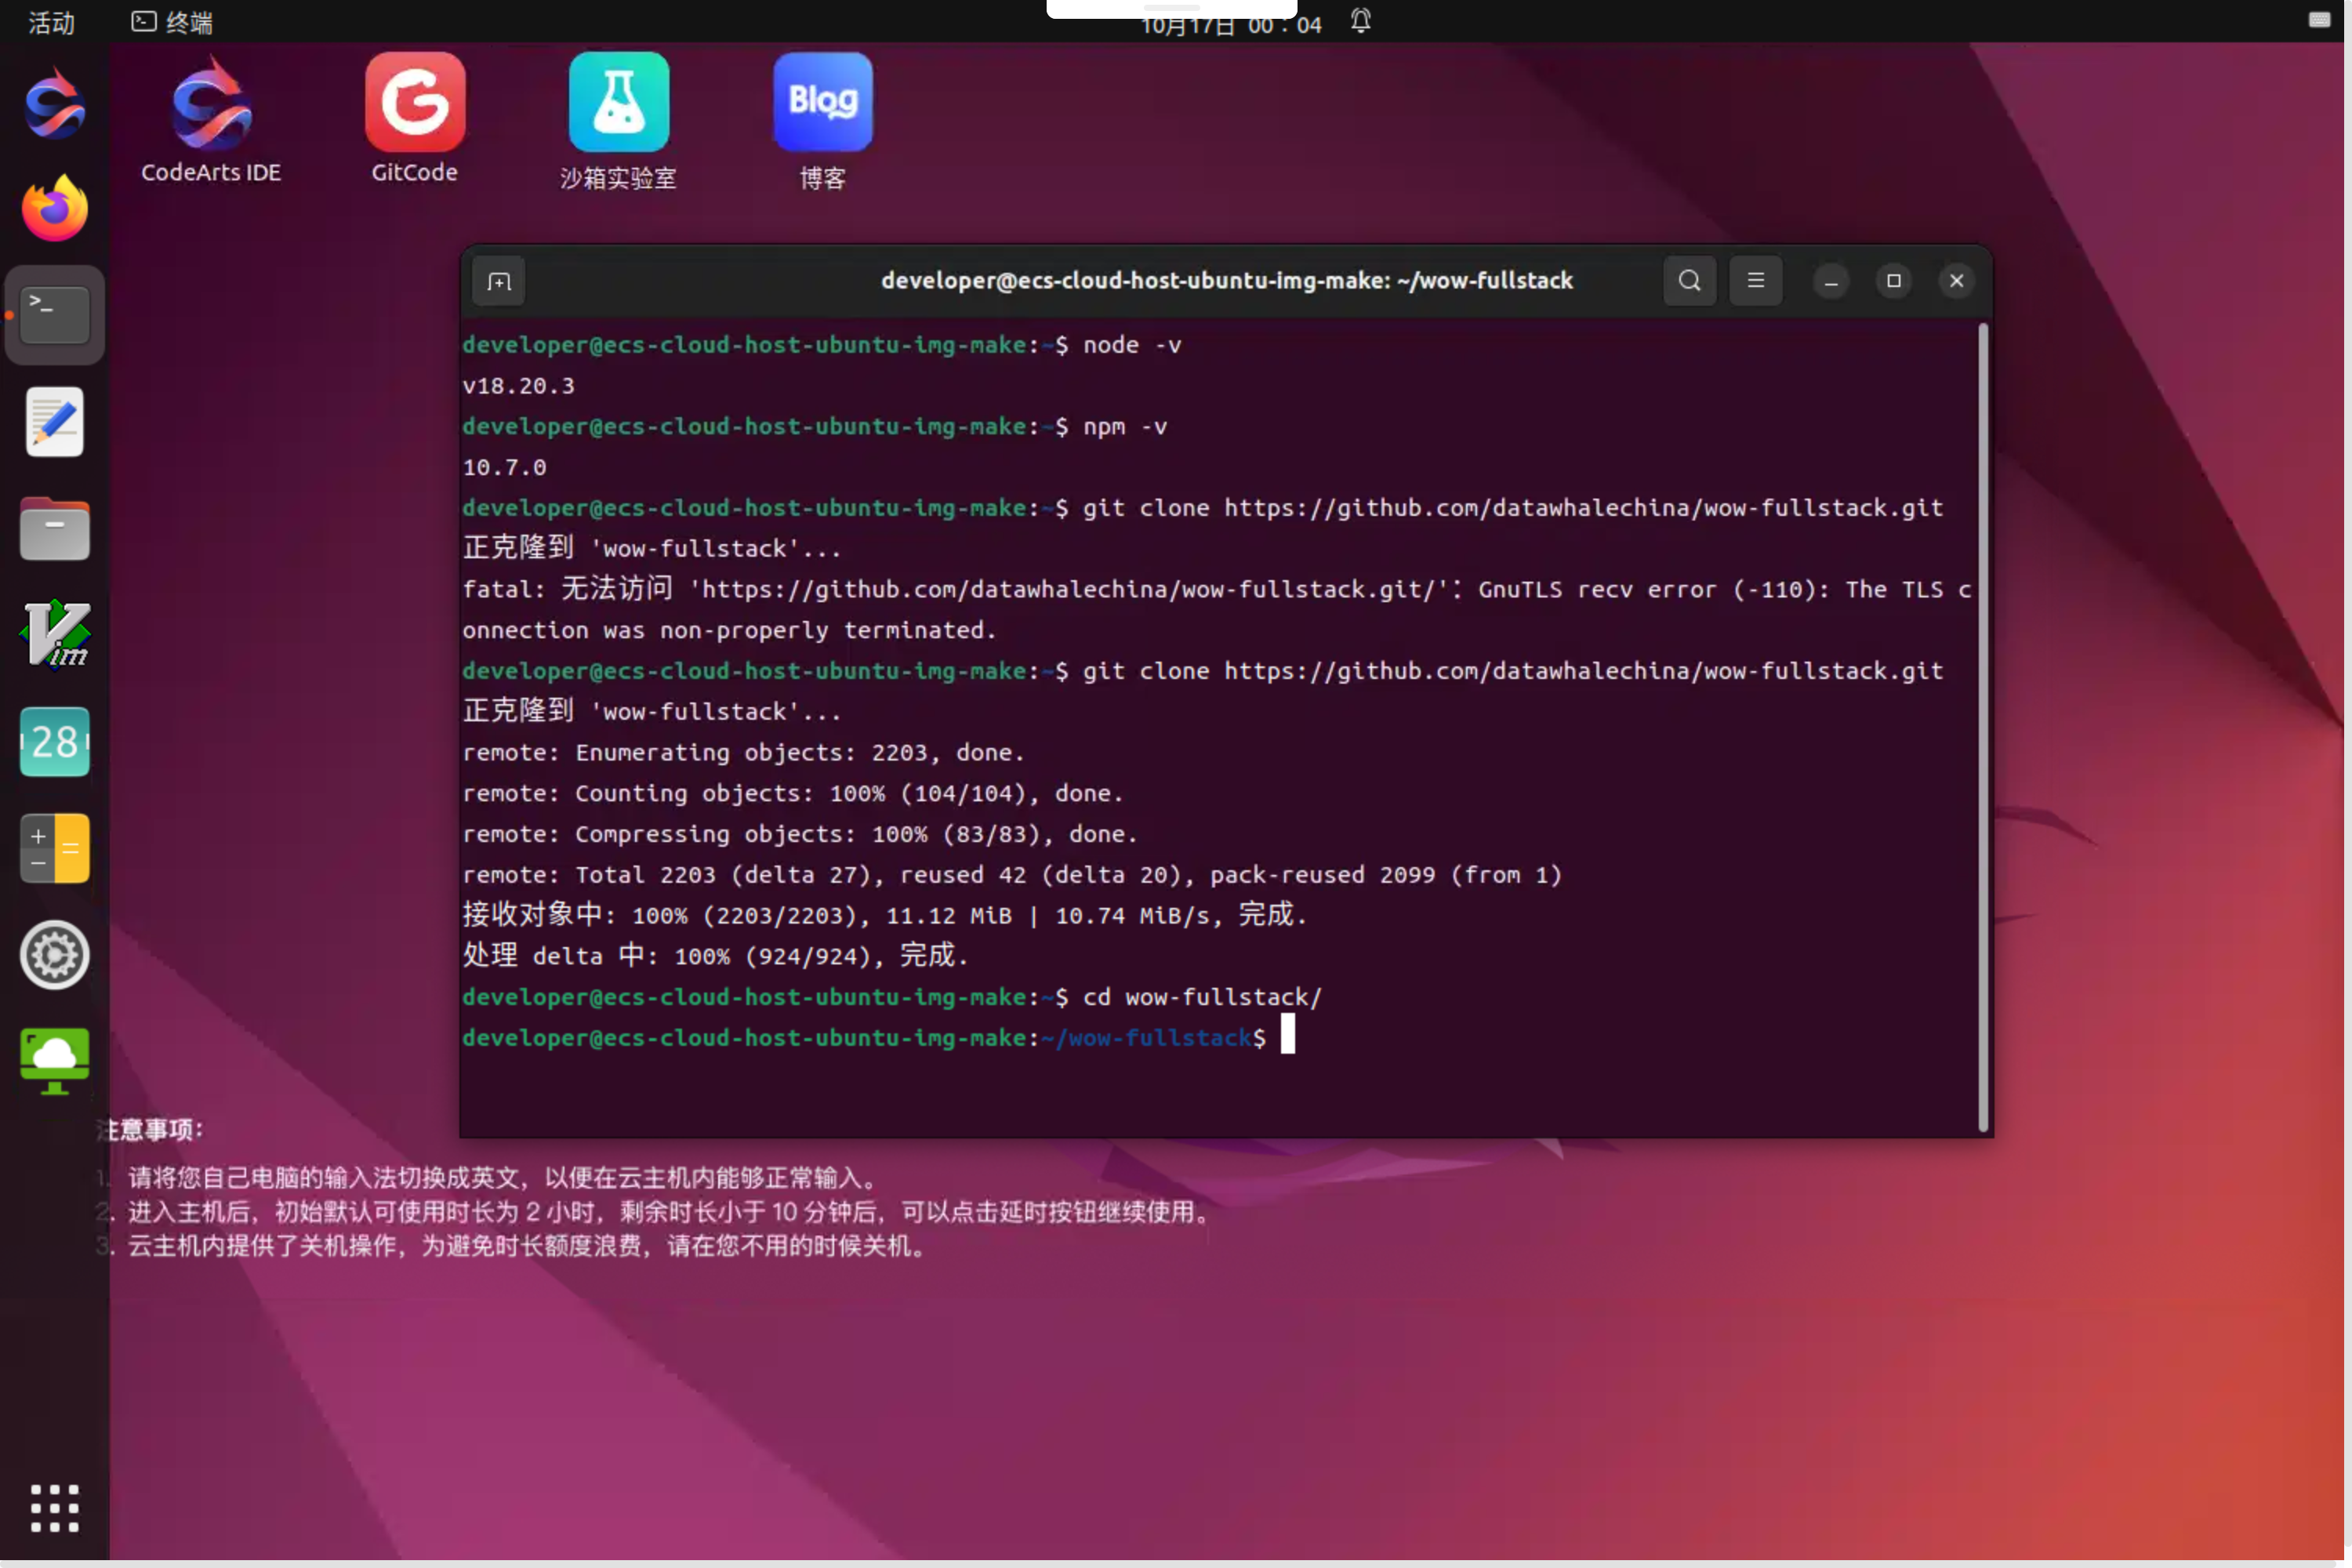Image resolution: width=2352 pixels, height=1568 pixels.
Task: Open the date and time panel
Action: coord(1231,25)
